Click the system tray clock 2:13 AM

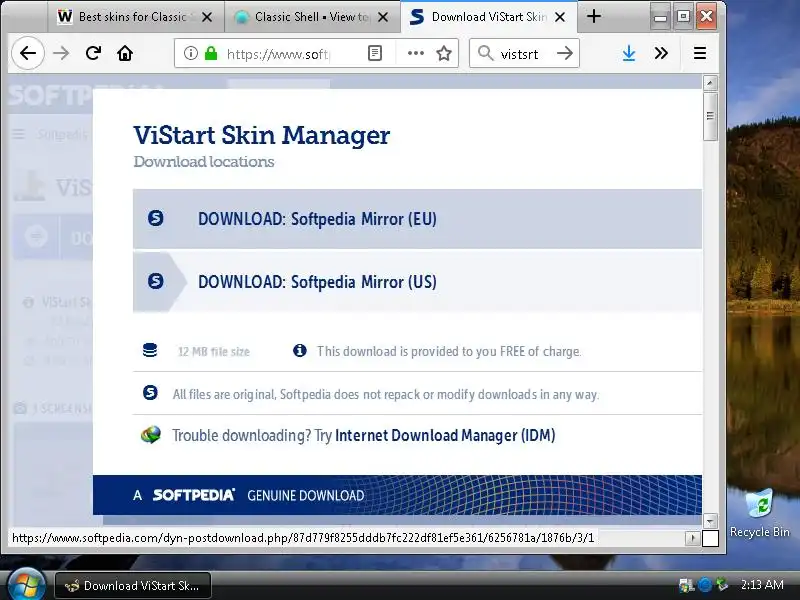point(762,585)
